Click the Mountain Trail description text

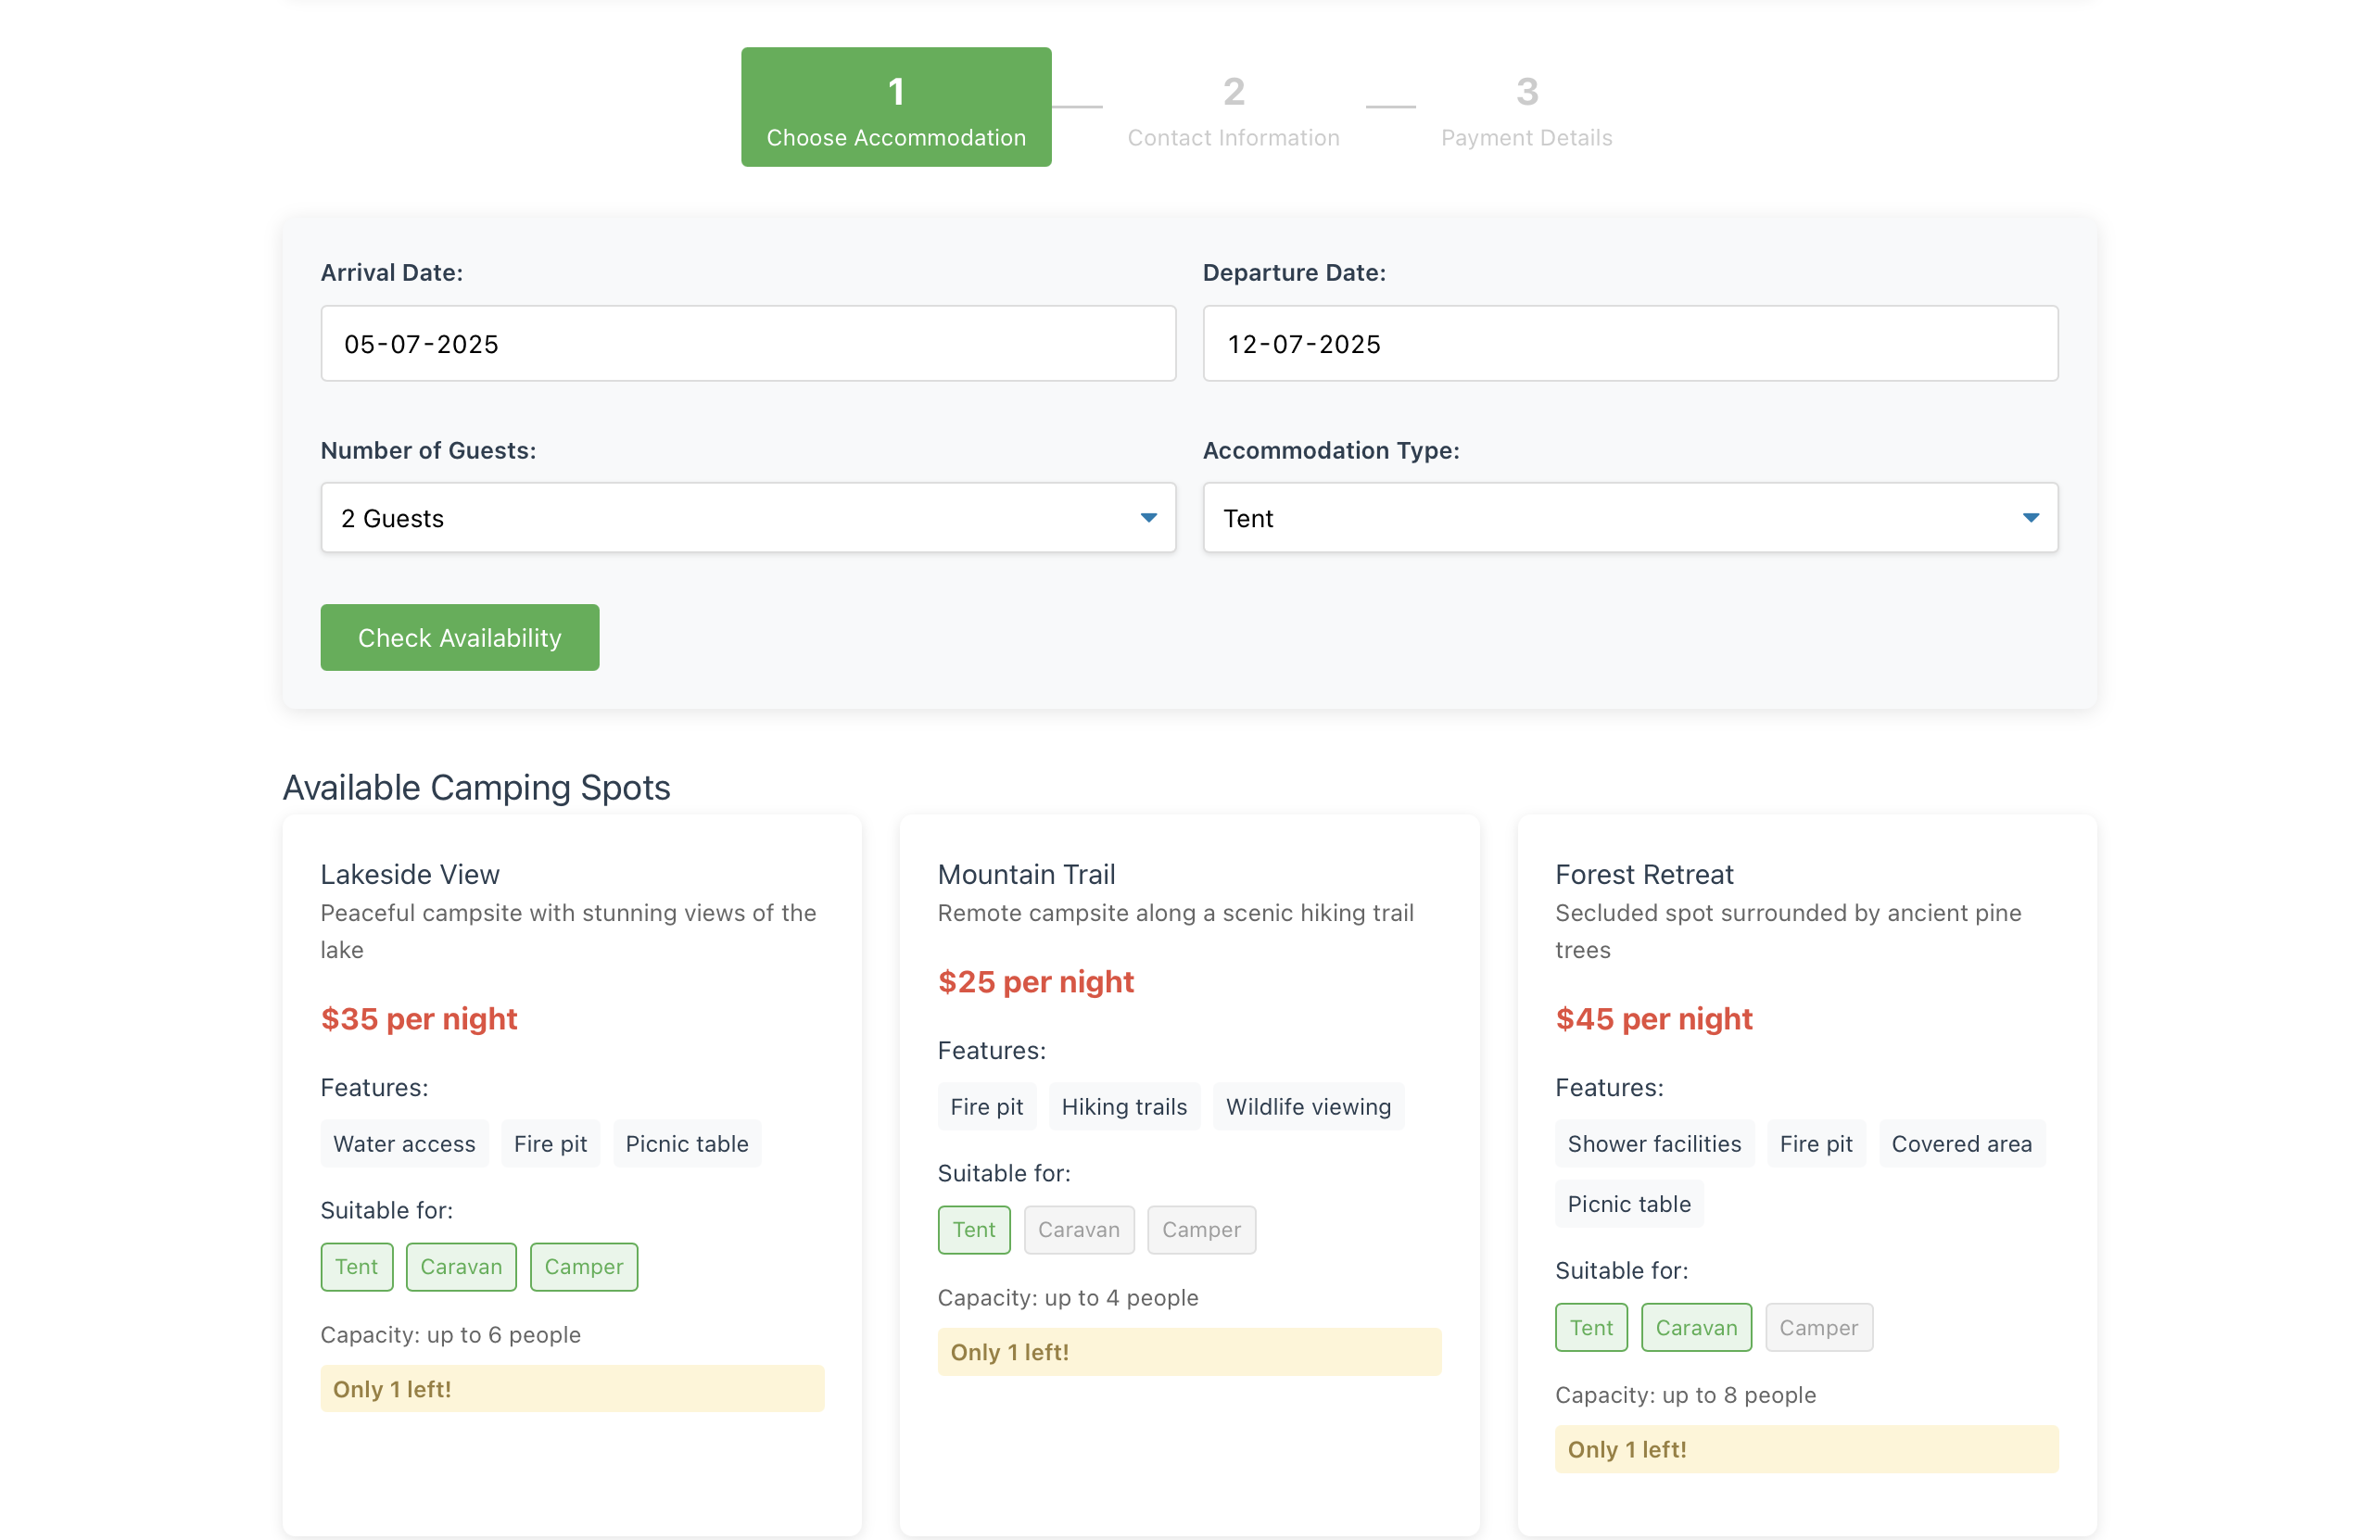tap(1175, 913)
